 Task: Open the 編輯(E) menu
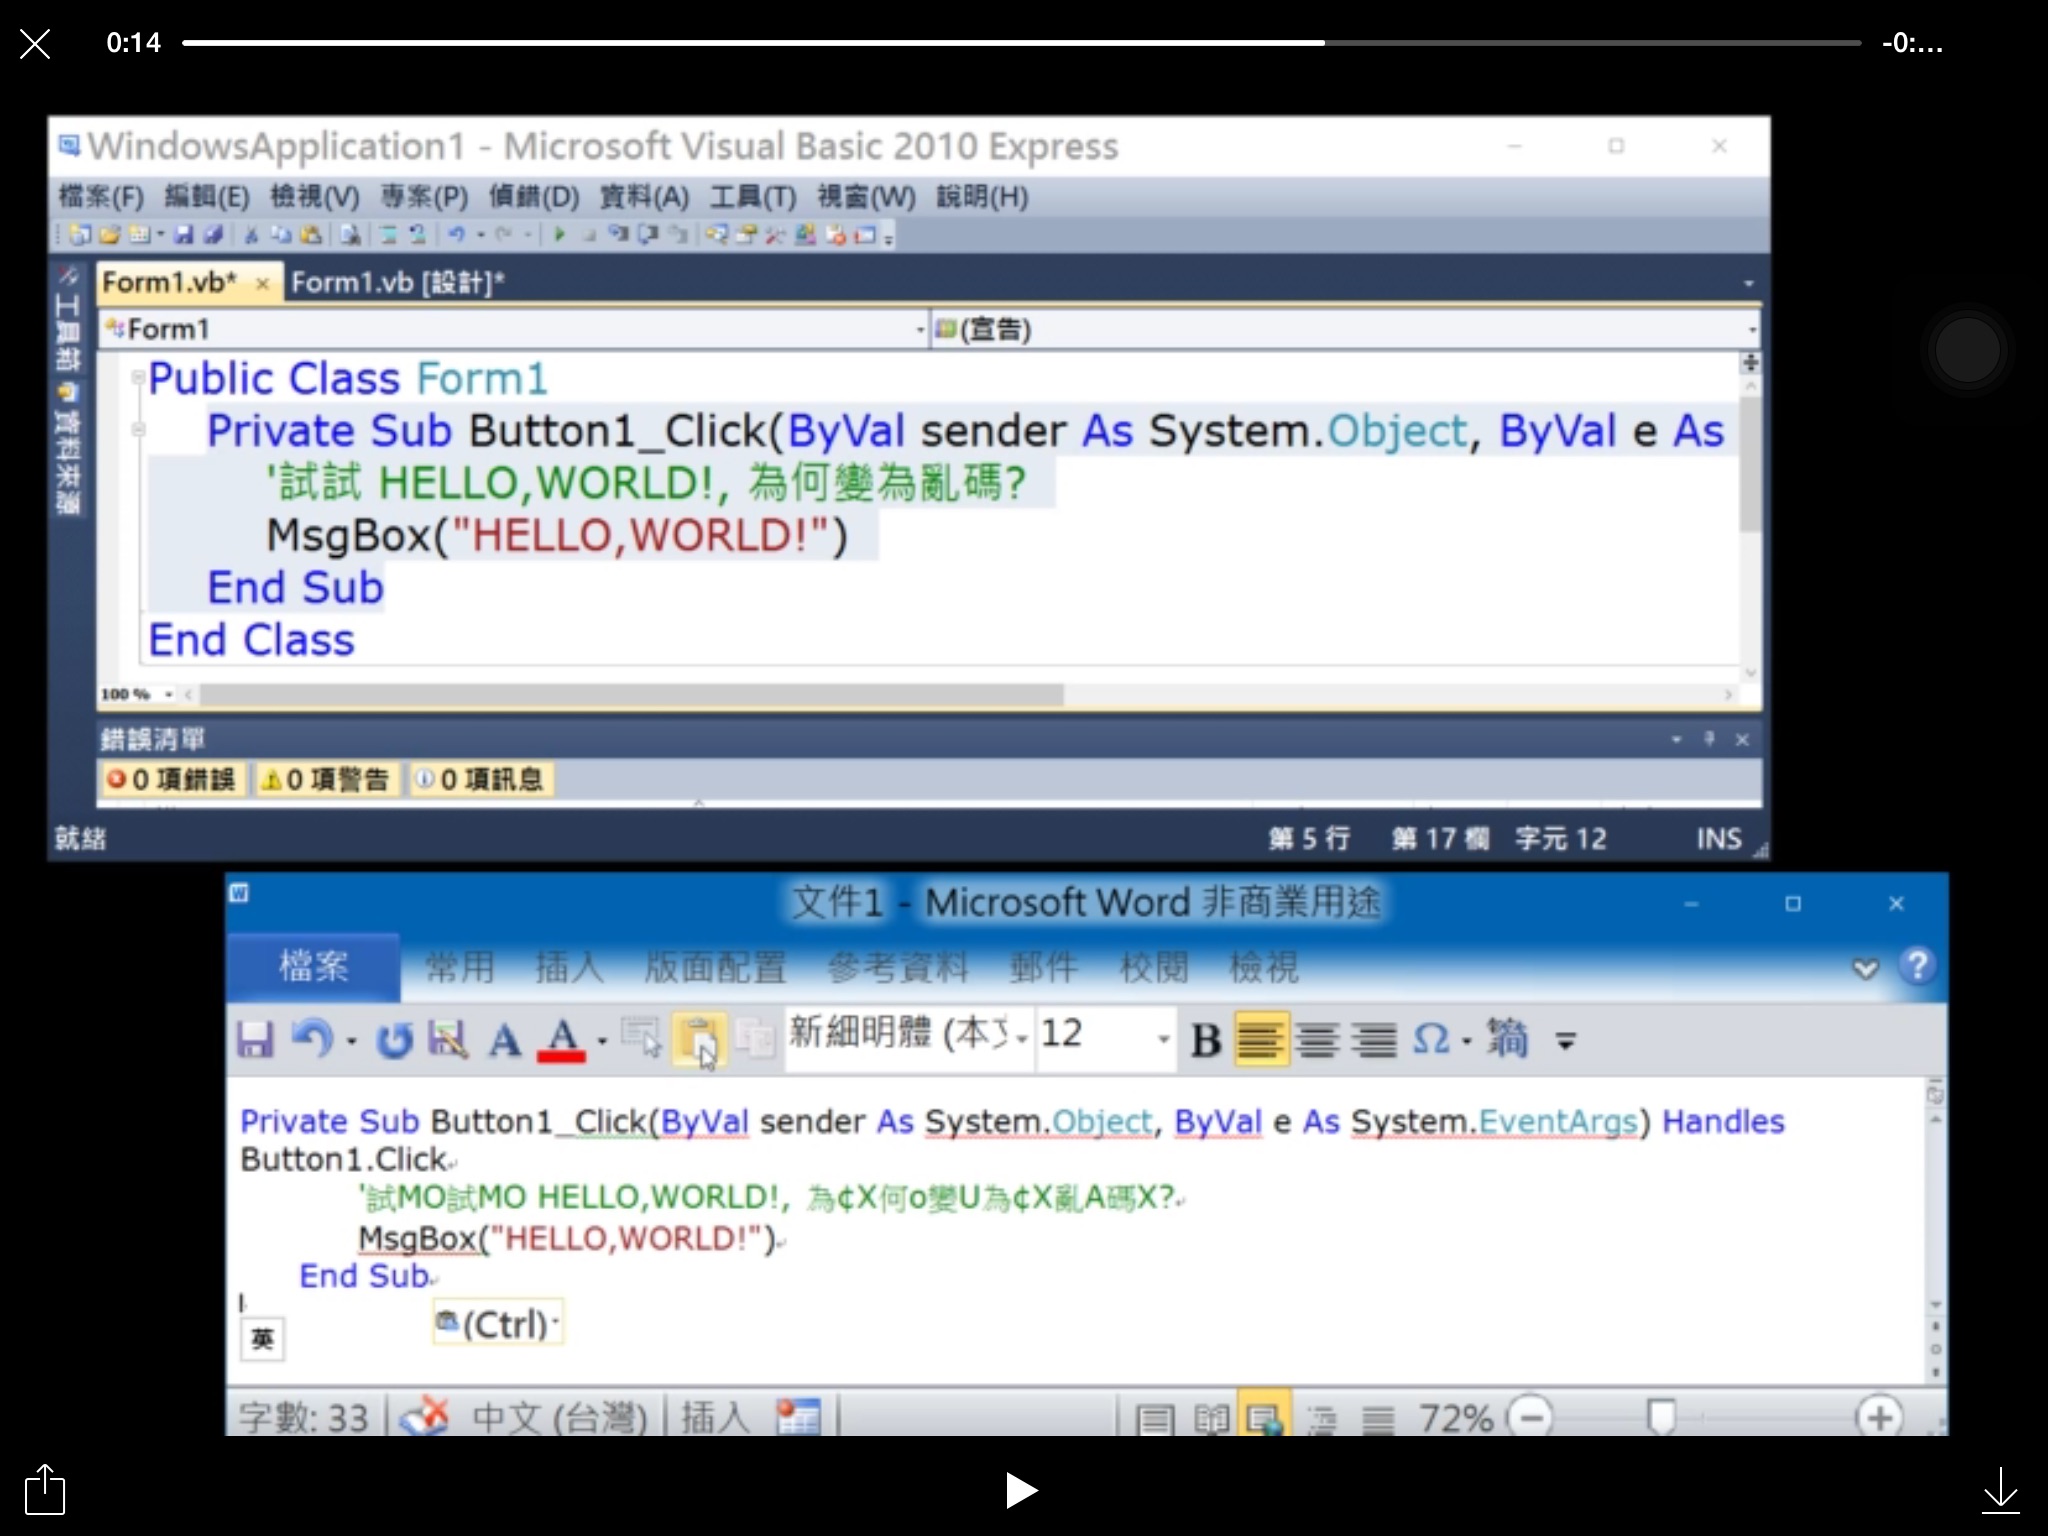pos(207,197)
